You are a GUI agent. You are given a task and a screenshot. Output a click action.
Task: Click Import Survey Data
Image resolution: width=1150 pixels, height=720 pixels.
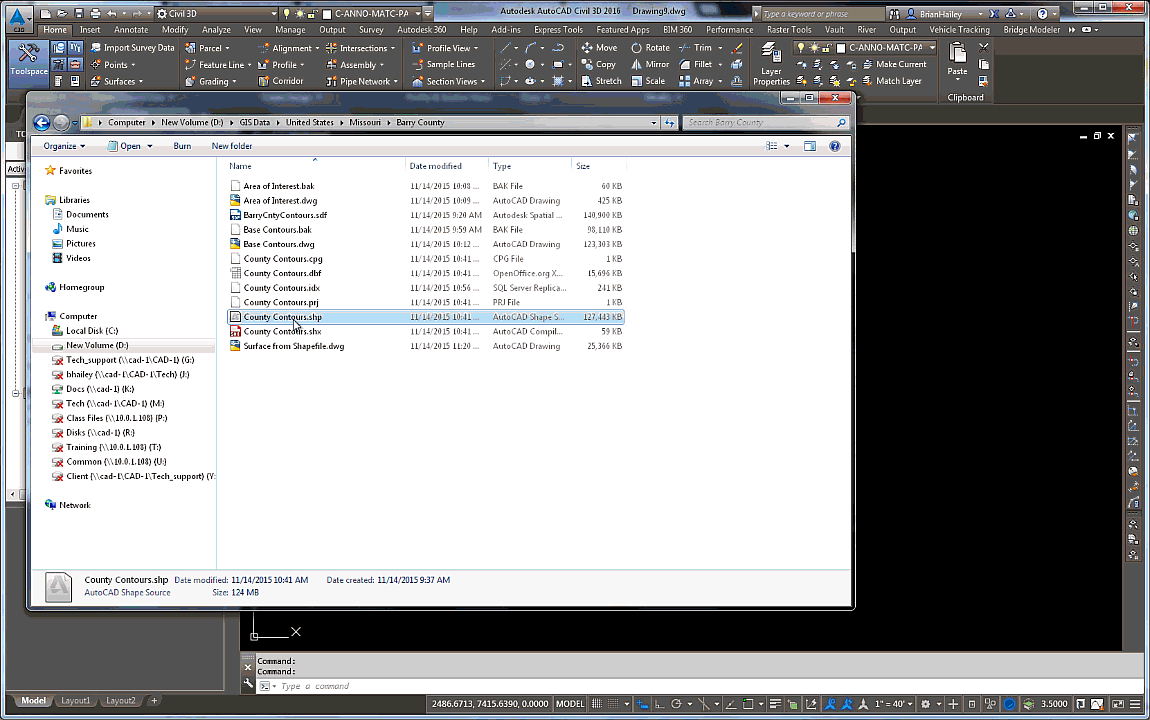[132, 48]
